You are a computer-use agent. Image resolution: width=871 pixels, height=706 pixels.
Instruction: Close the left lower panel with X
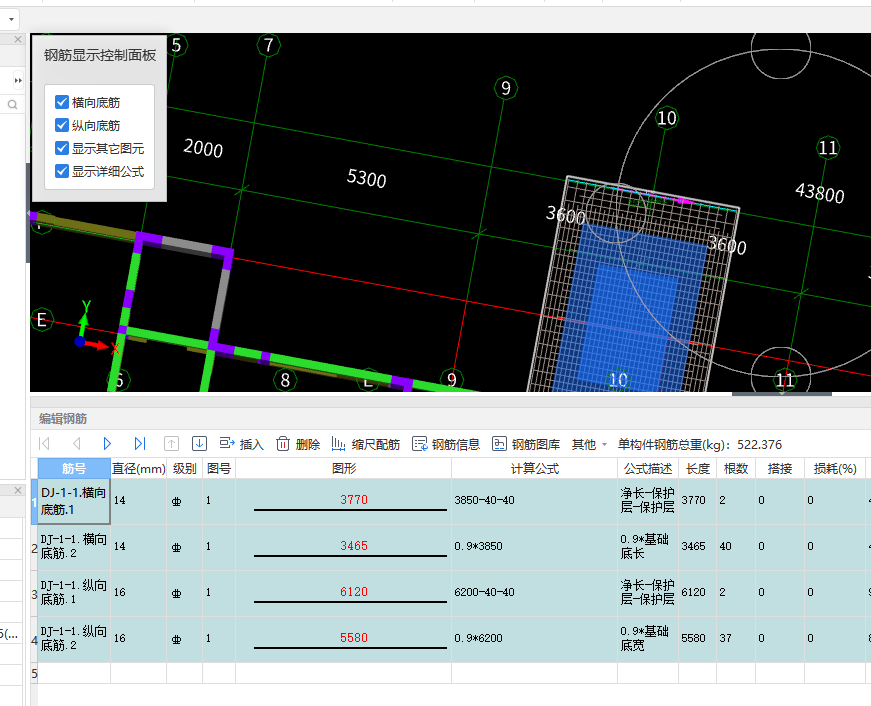[18, 490]
